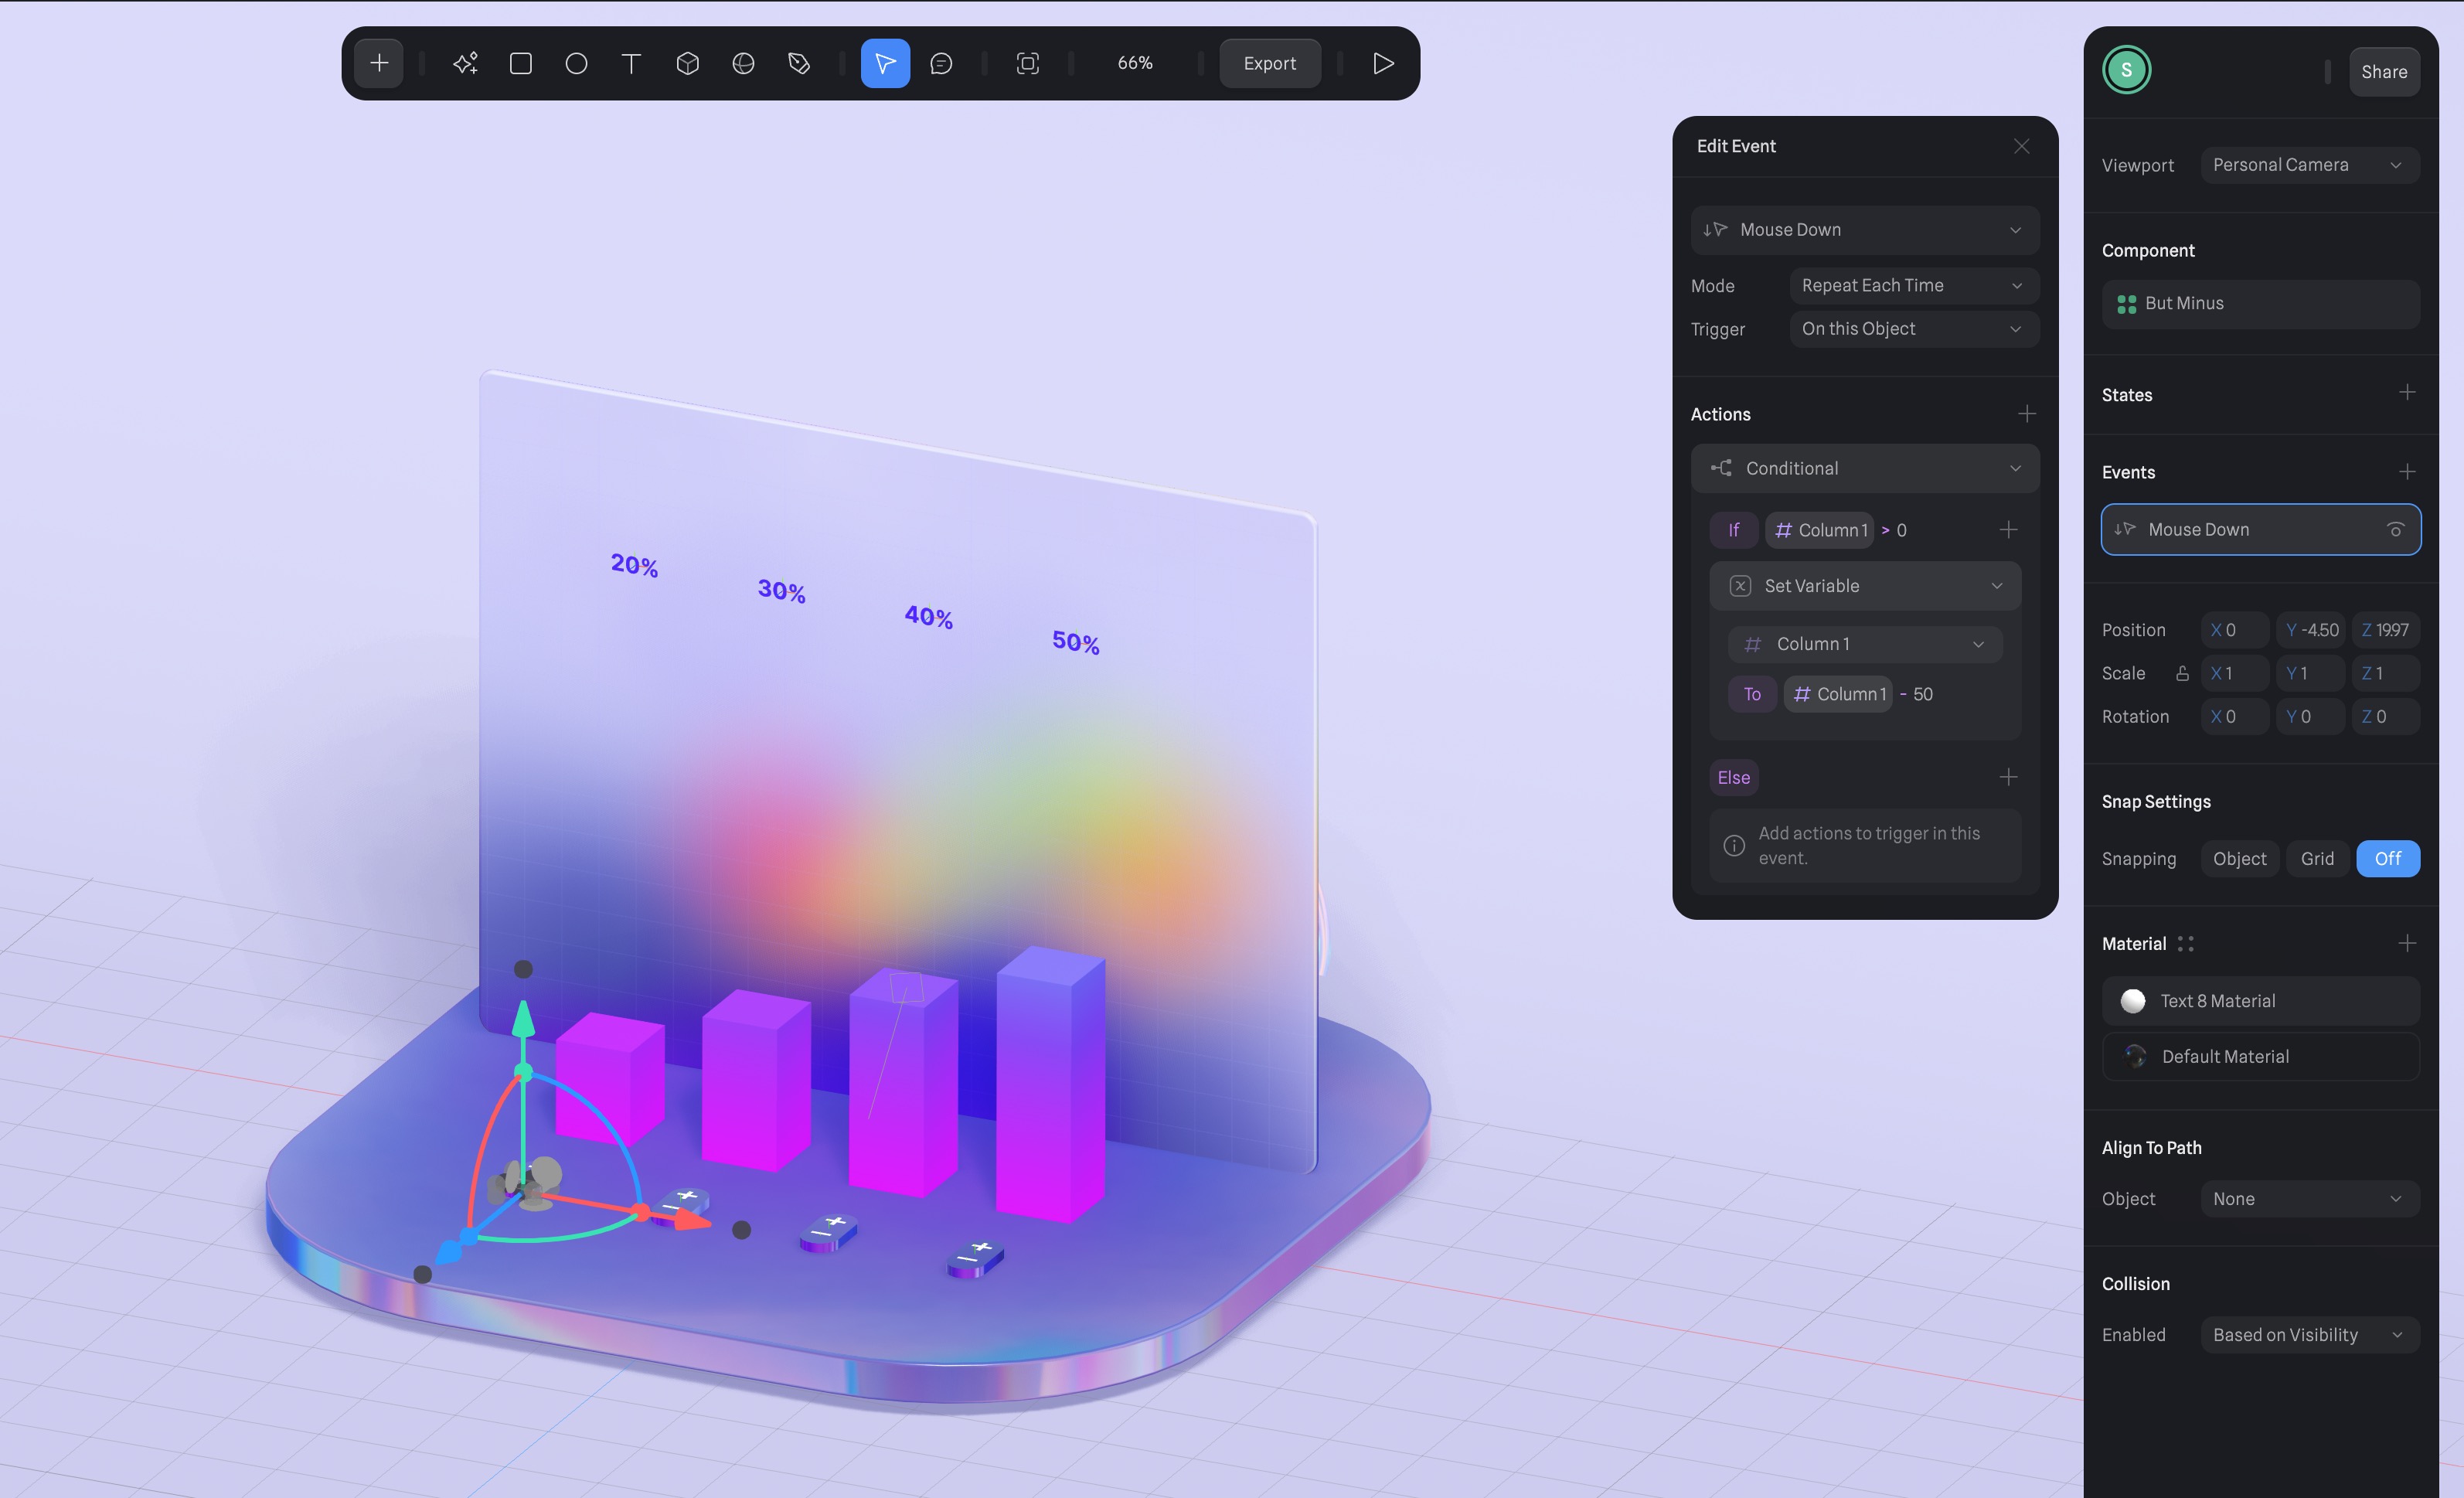
Task: Activate the Comment tool
Action: (941, 63)
